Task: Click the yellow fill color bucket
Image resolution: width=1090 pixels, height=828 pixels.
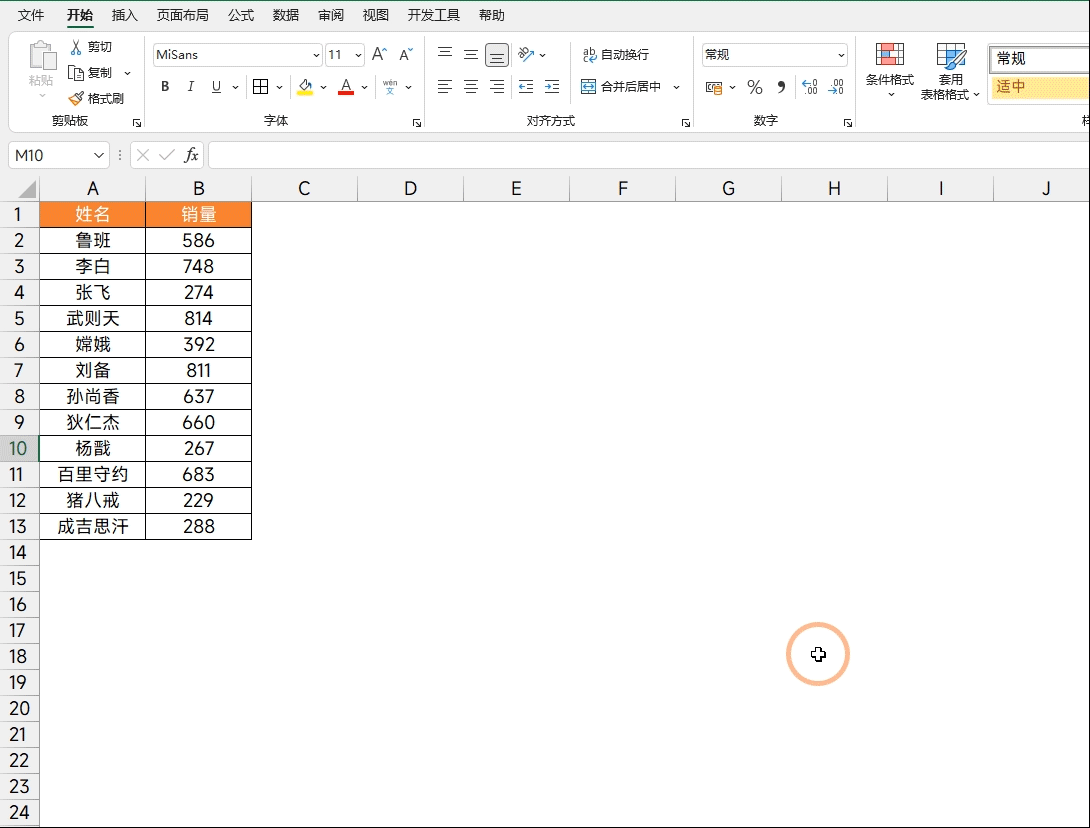Action: pos(305,87)
